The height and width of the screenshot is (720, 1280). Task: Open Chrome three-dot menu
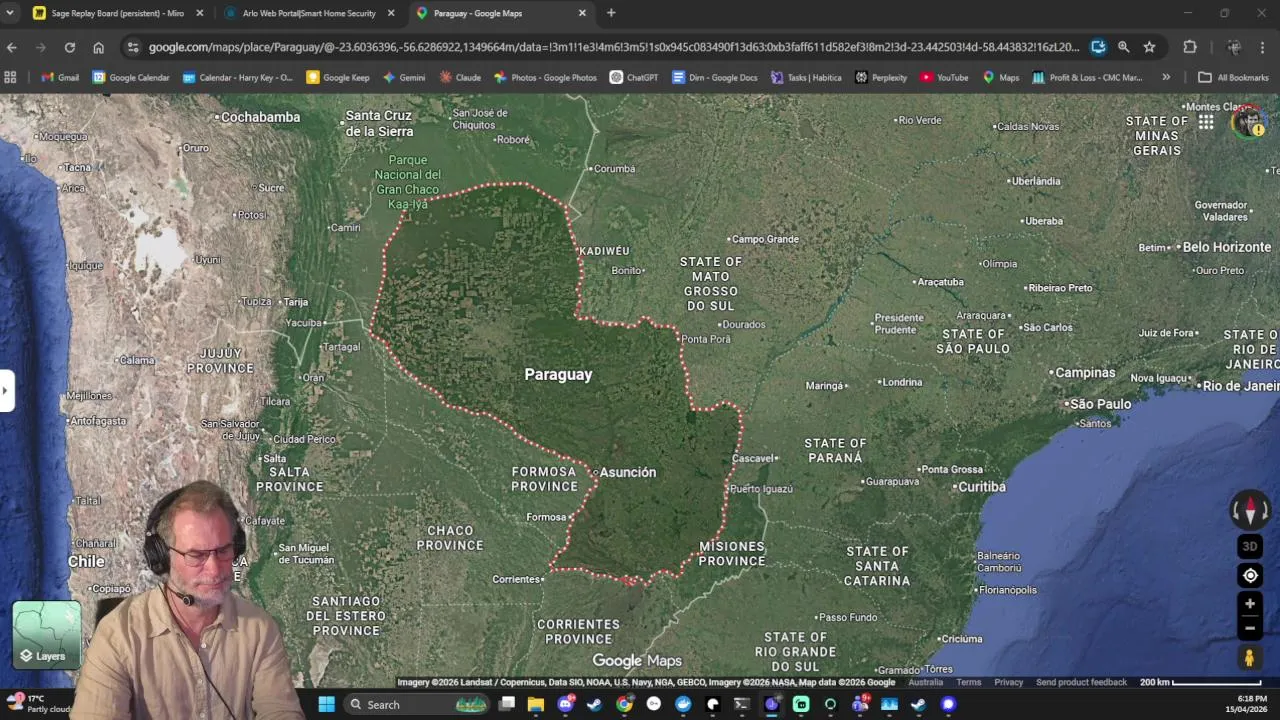(x=1262, y=47)
